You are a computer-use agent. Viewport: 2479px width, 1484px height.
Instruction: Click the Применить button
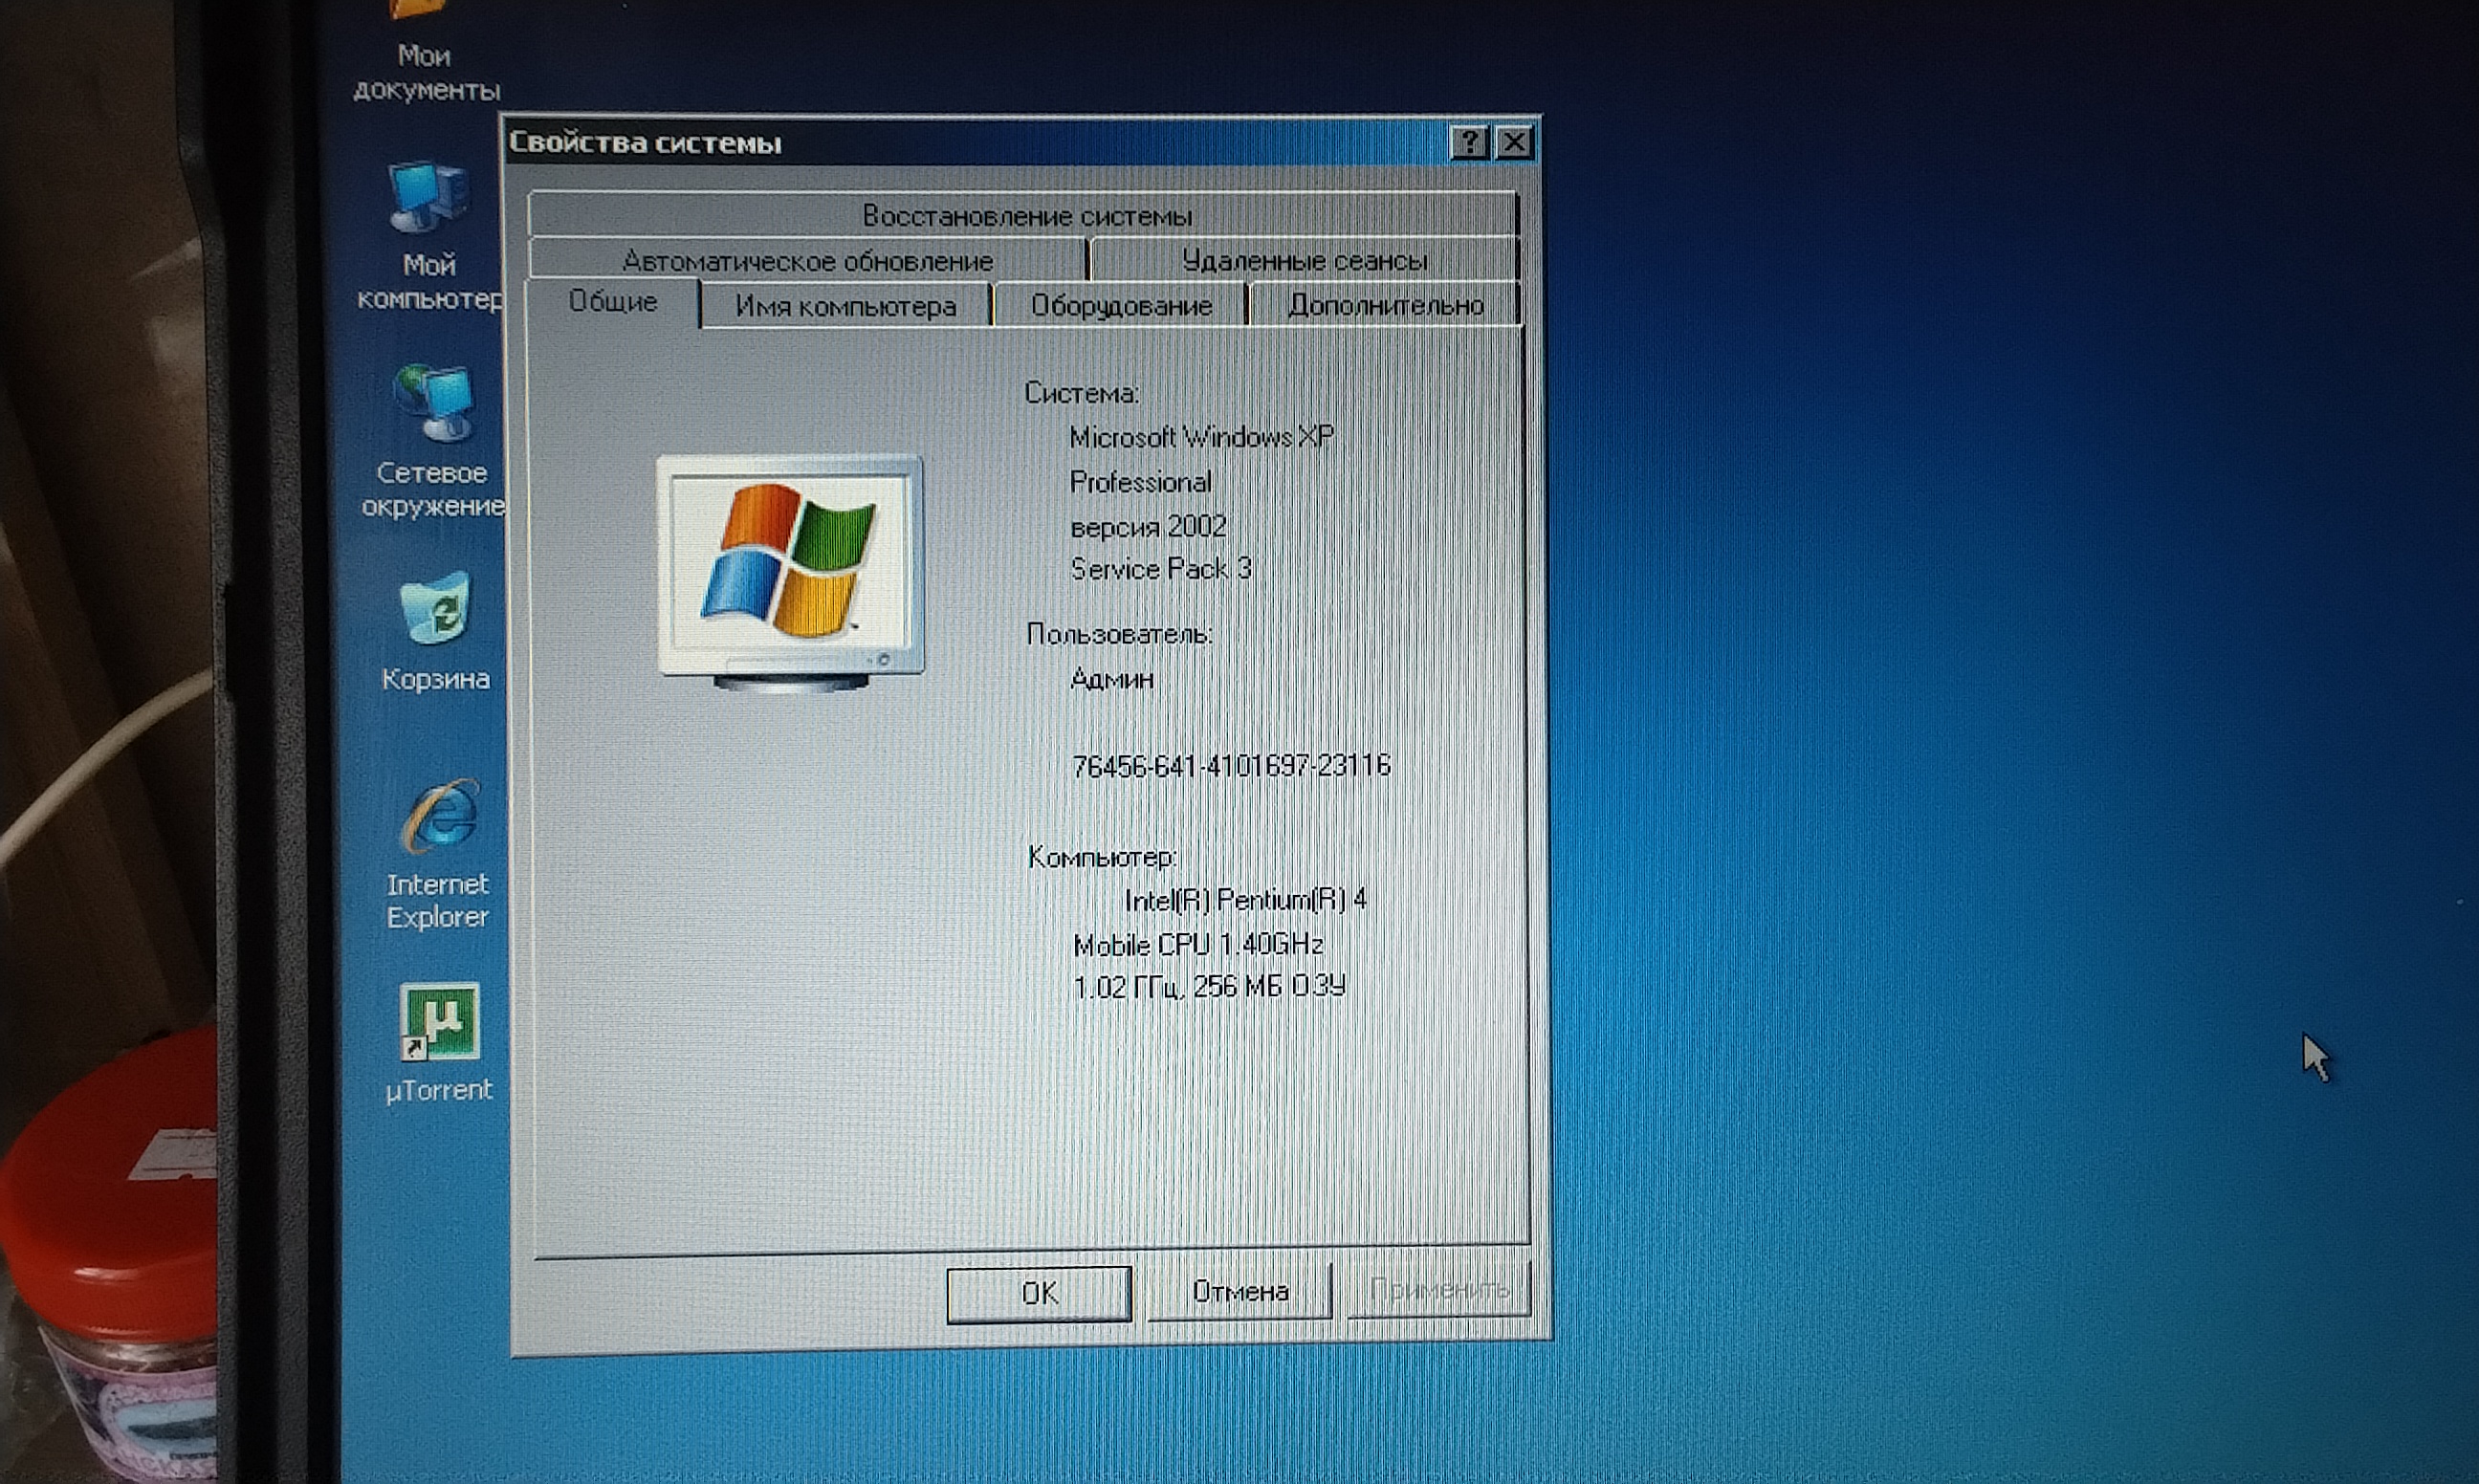coord(1438,1290)
